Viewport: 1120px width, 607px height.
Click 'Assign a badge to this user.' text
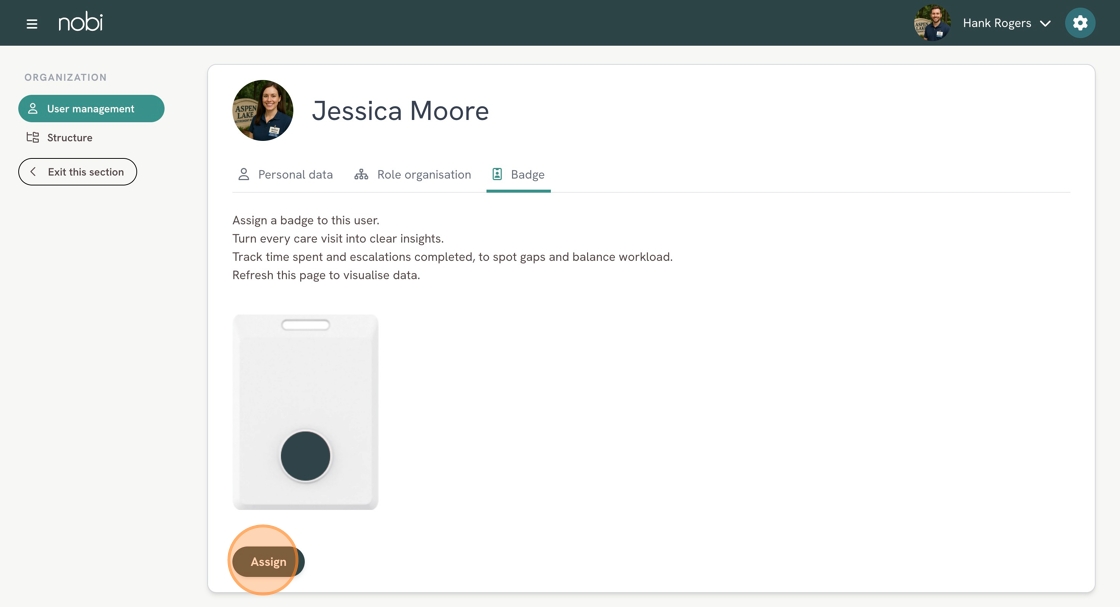[x=306, y=220]
